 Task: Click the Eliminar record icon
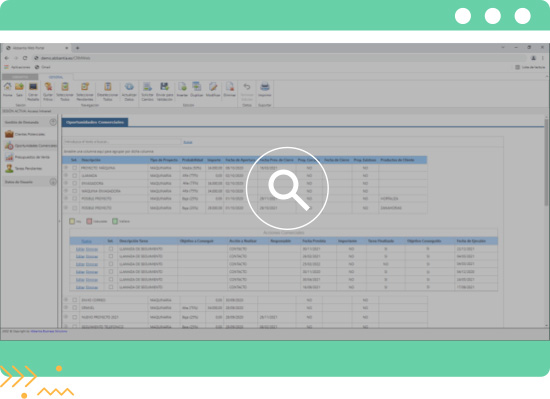pyautogui.click(x=229, y=87)
